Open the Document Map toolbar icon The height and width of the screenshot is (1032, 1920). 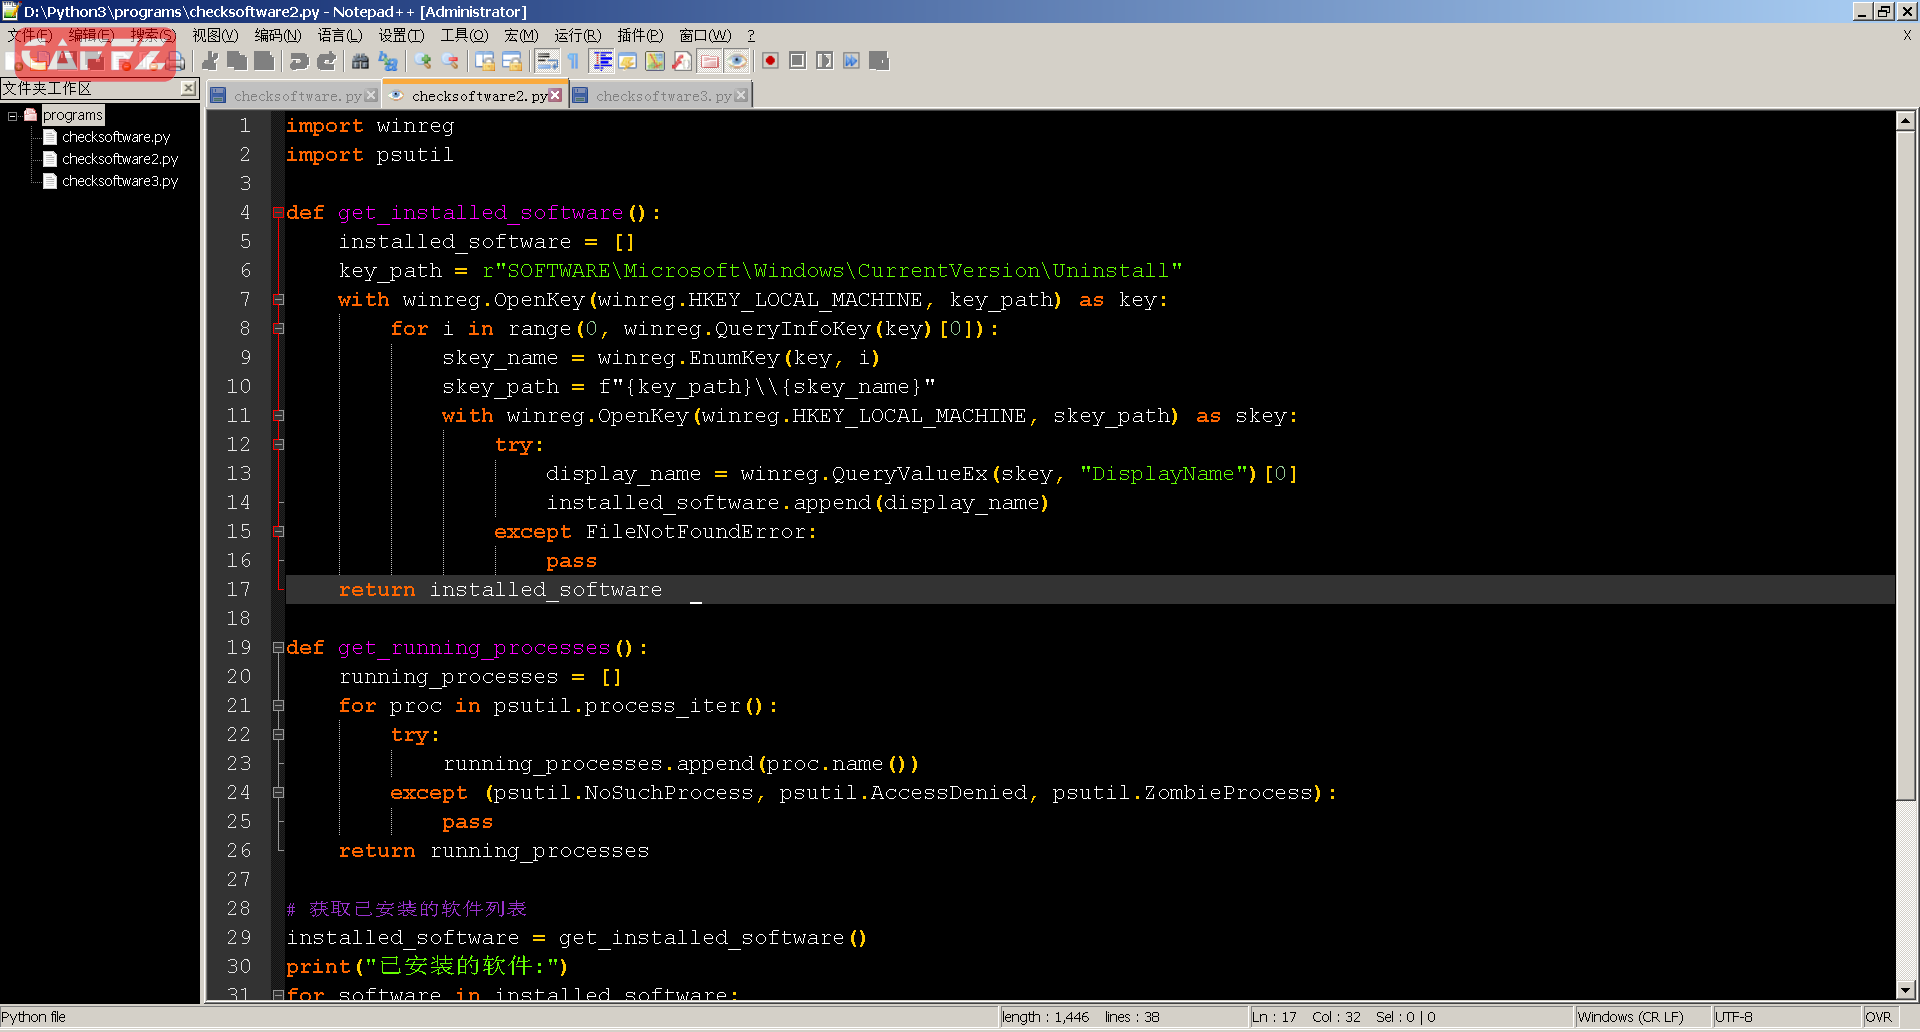click(x=655, y=61)
